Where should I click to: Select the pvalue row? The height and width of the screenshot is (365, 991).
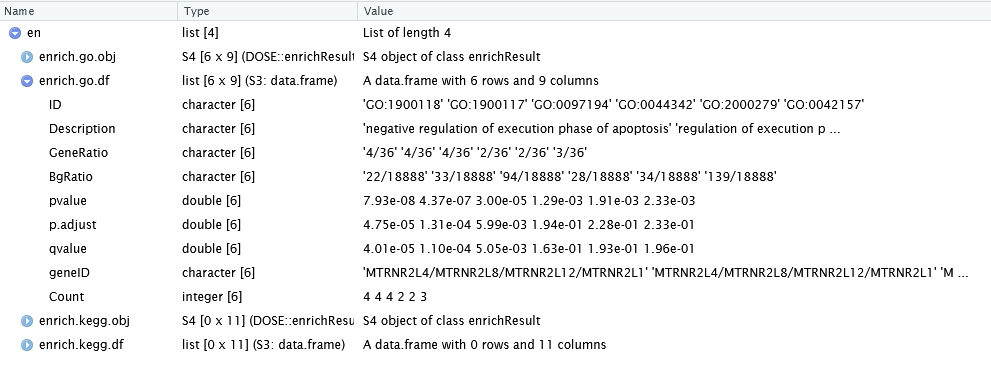(x=496, y=201)
